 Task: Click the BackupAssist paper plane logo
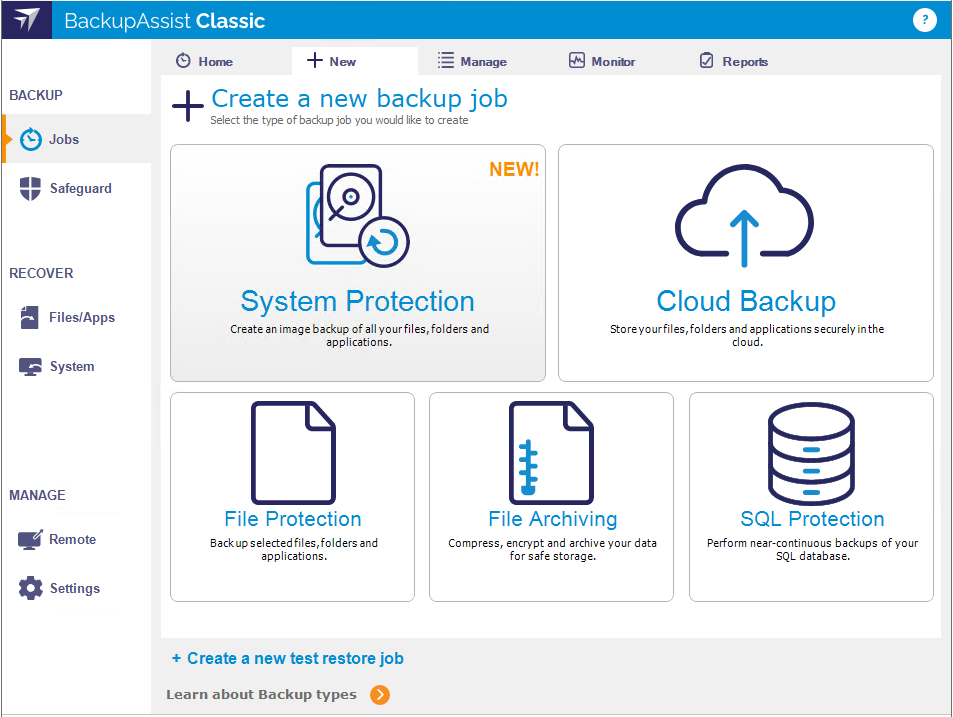[x=27, y=20]
